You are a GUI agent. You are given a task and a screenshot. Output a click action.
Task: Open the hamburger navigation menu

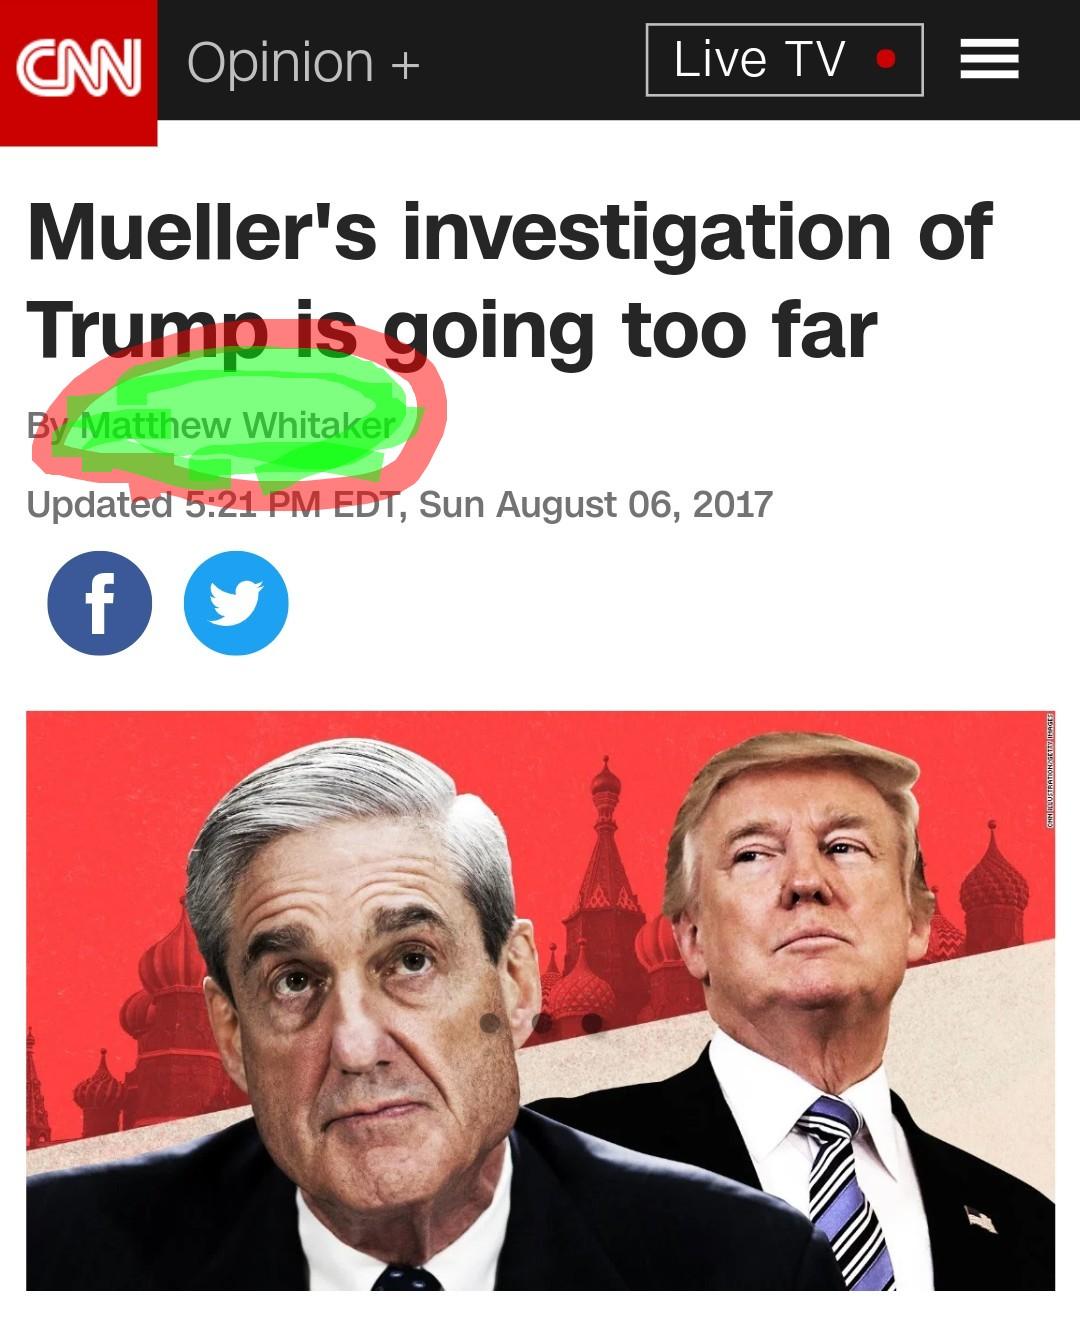(989, 59)
